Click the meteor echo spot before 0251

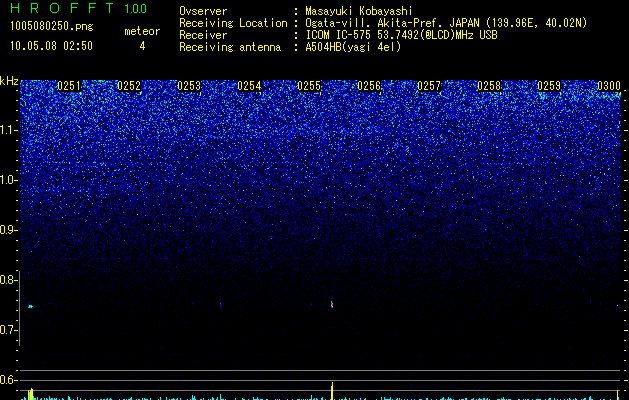point(30,307)
